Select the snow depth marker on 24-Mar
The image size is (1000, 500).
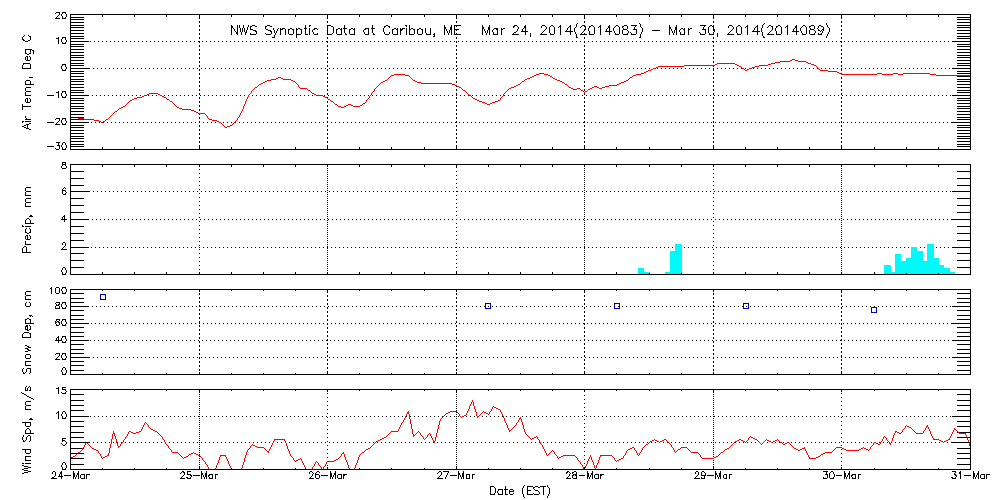pos(103,297)
